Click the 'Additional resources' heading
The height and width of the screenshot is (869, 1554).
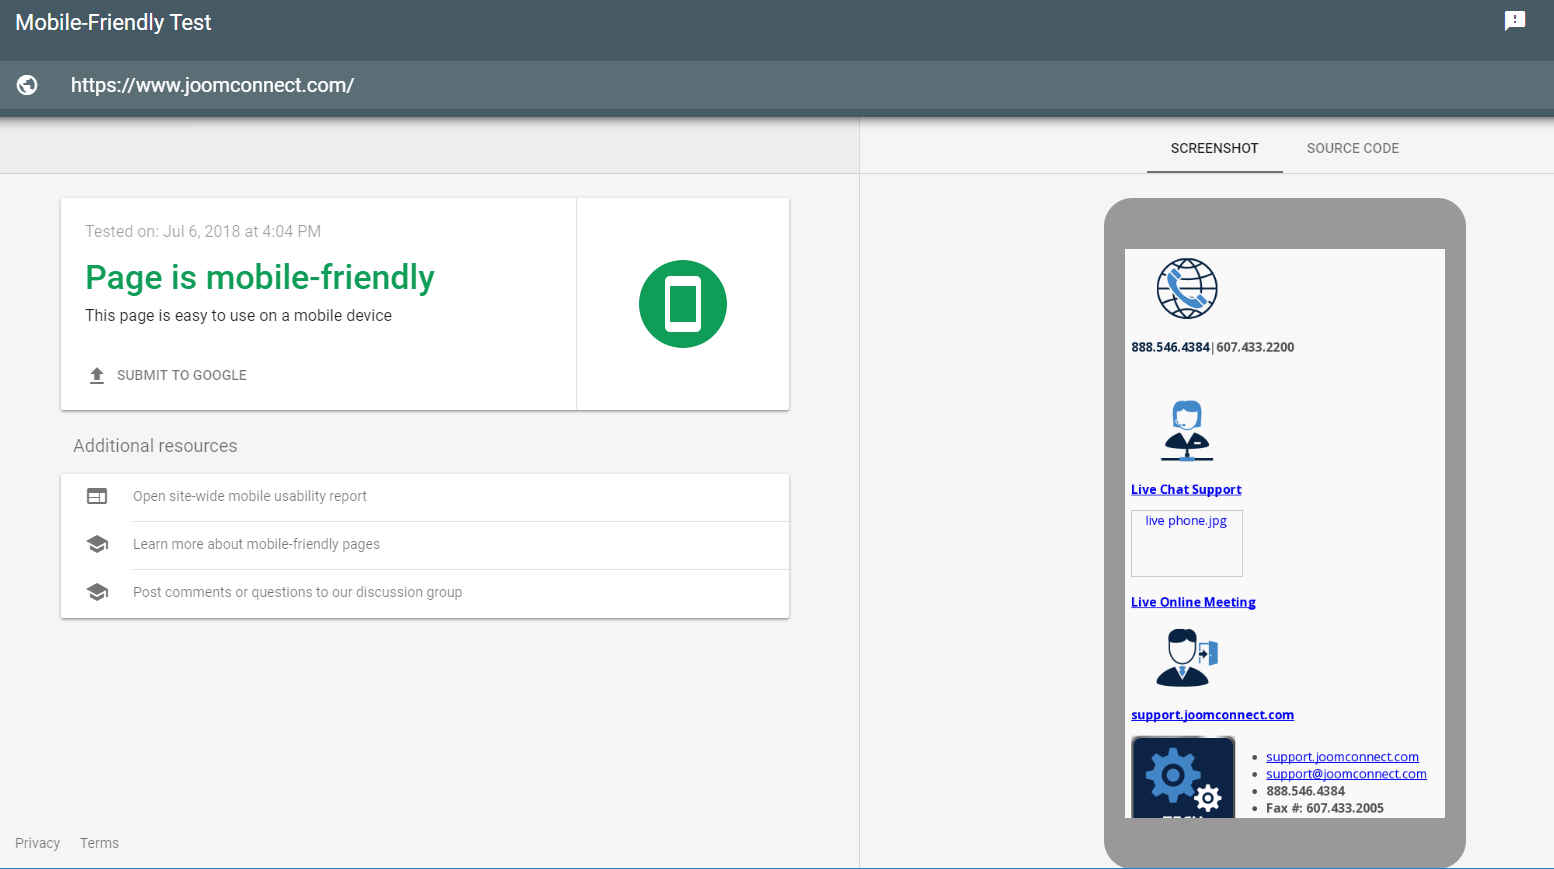(x=155, y=446)
